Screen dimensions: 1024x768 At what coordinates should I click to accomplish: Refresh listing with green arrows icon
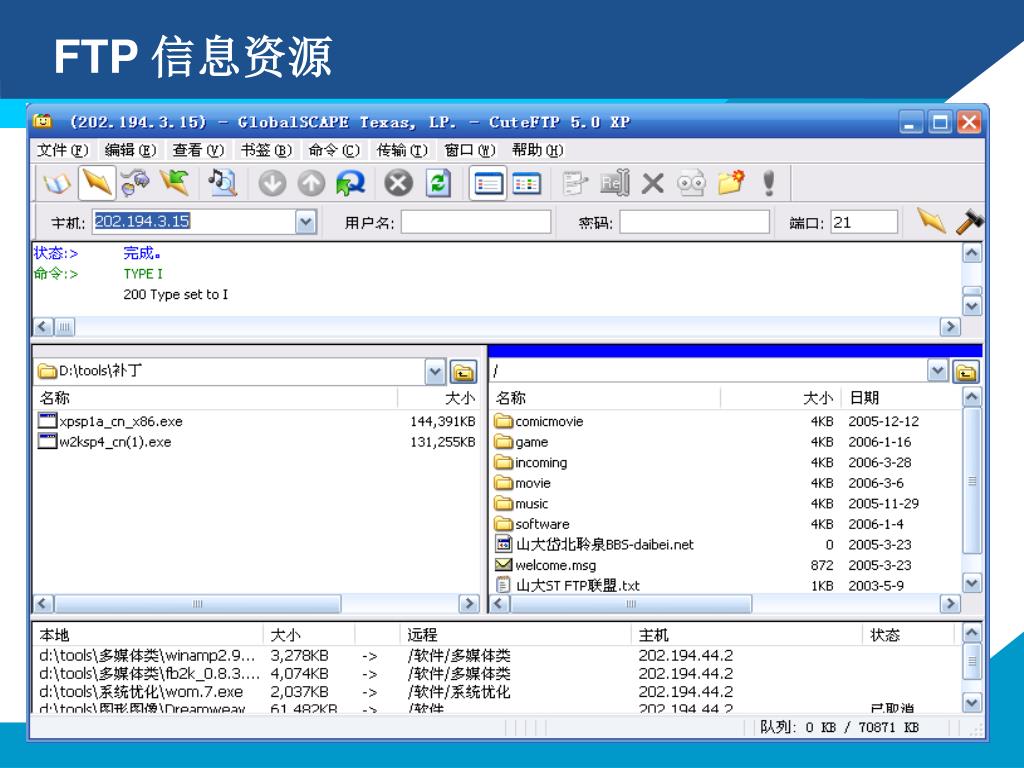click(438, 184)
